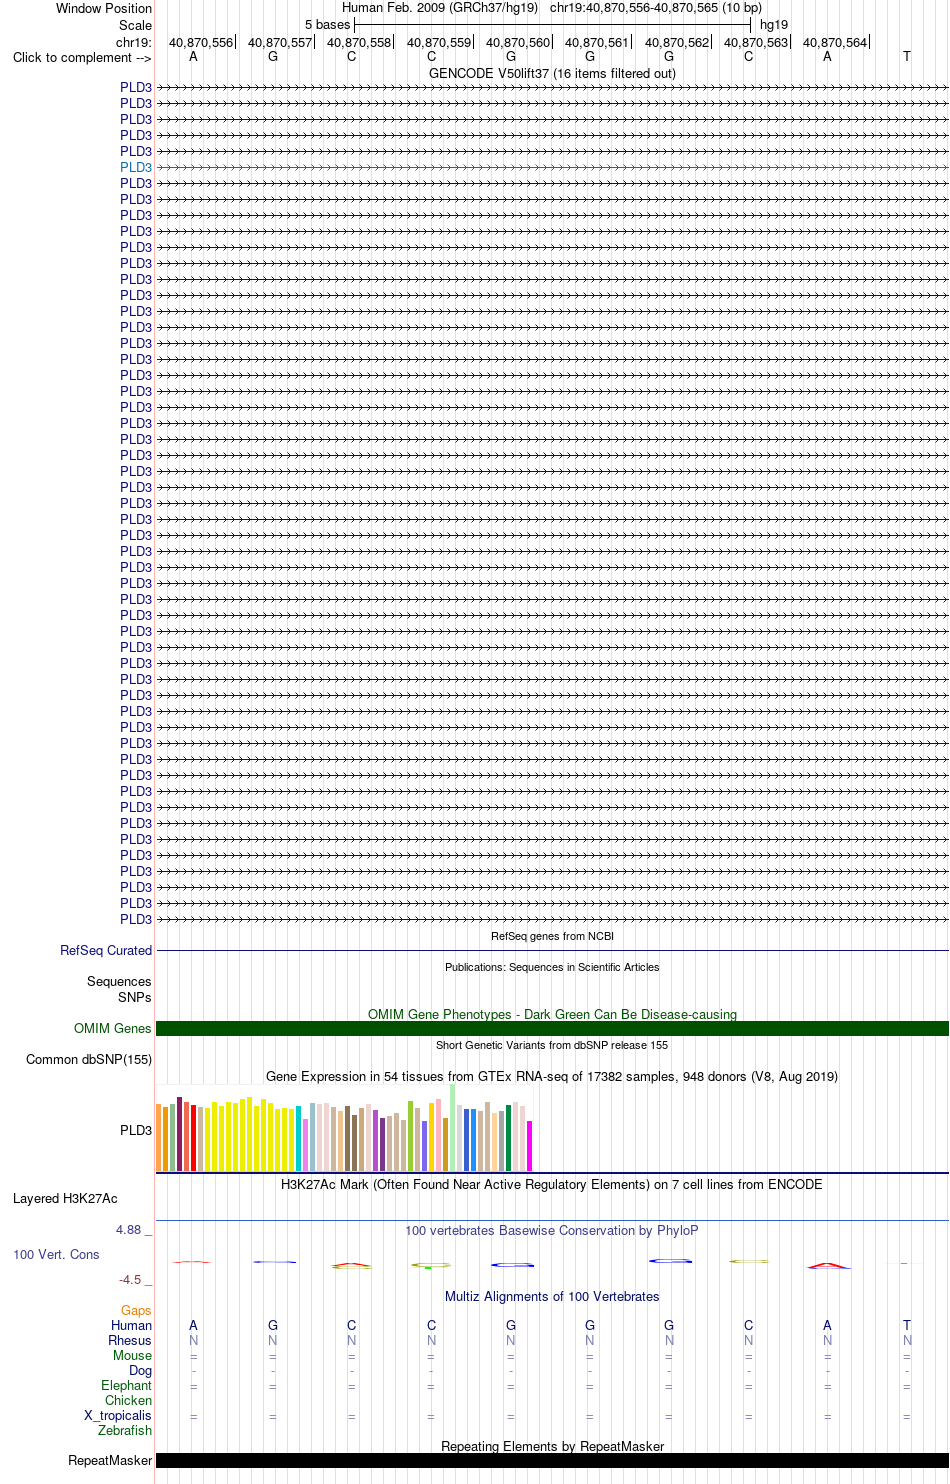Viewport: 950px width, 1484px height.
Task: Click the hg19 label beside the scale bar
Action: (774, 25)
